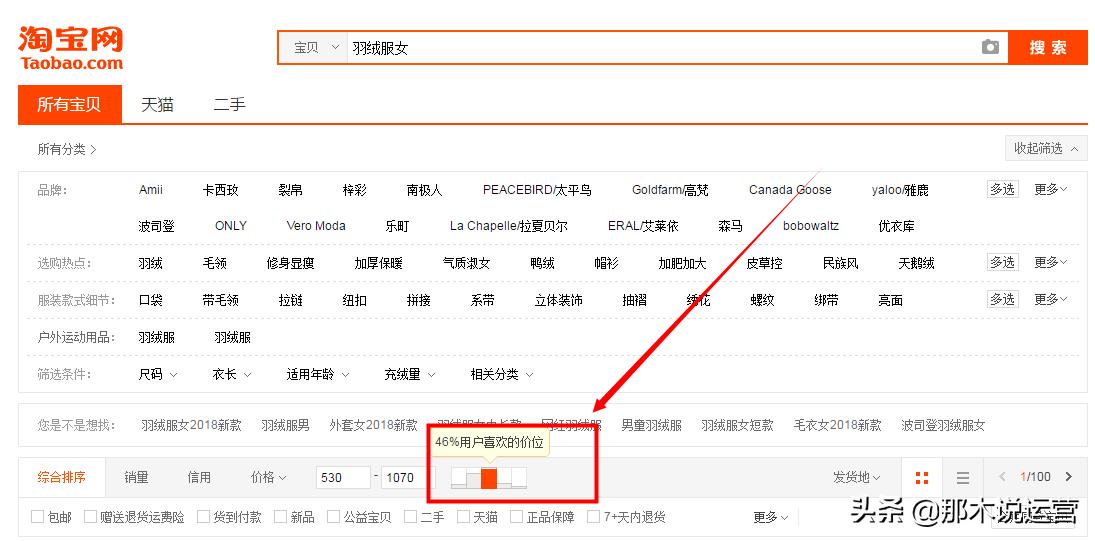This screenshot has width=1095, height=541.
Task: Switch to grid view layout icon
Action: click(x=922, y=477)
